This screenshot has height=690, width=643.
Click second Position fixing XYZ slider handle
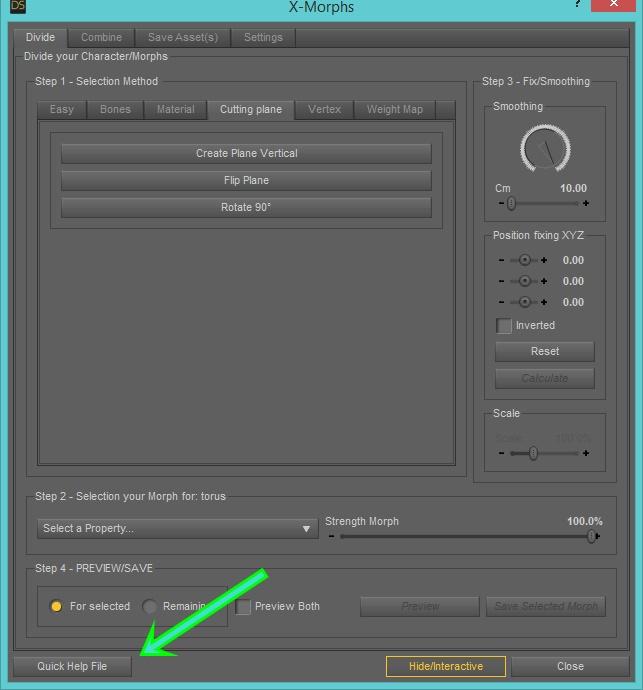click(x=524, y=281)
